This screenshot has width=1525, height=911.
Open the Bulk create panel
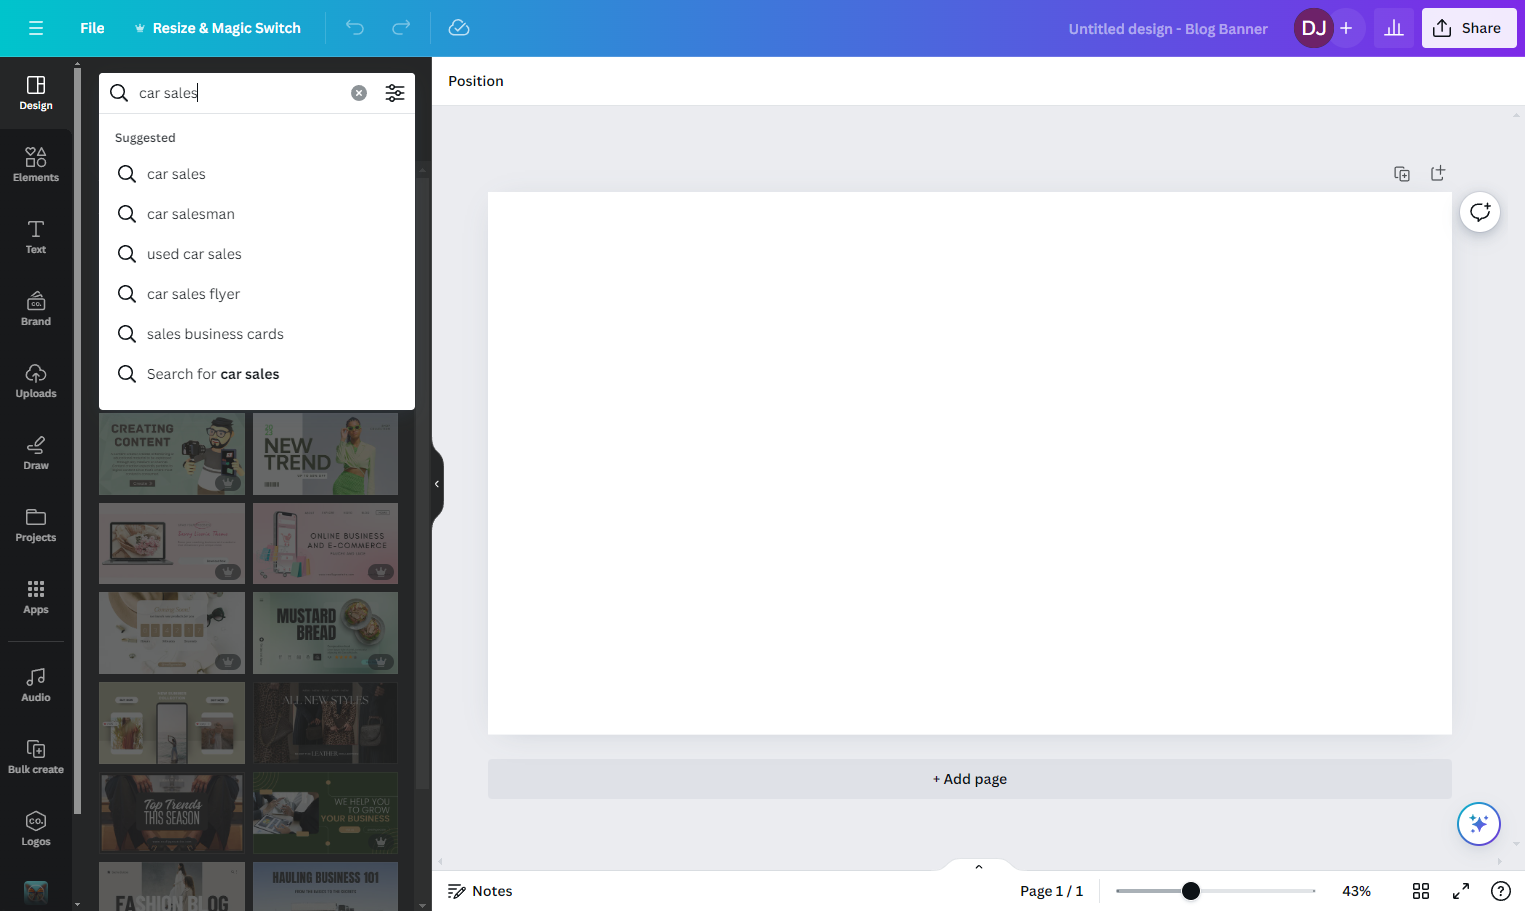click(x=36, y=757)
